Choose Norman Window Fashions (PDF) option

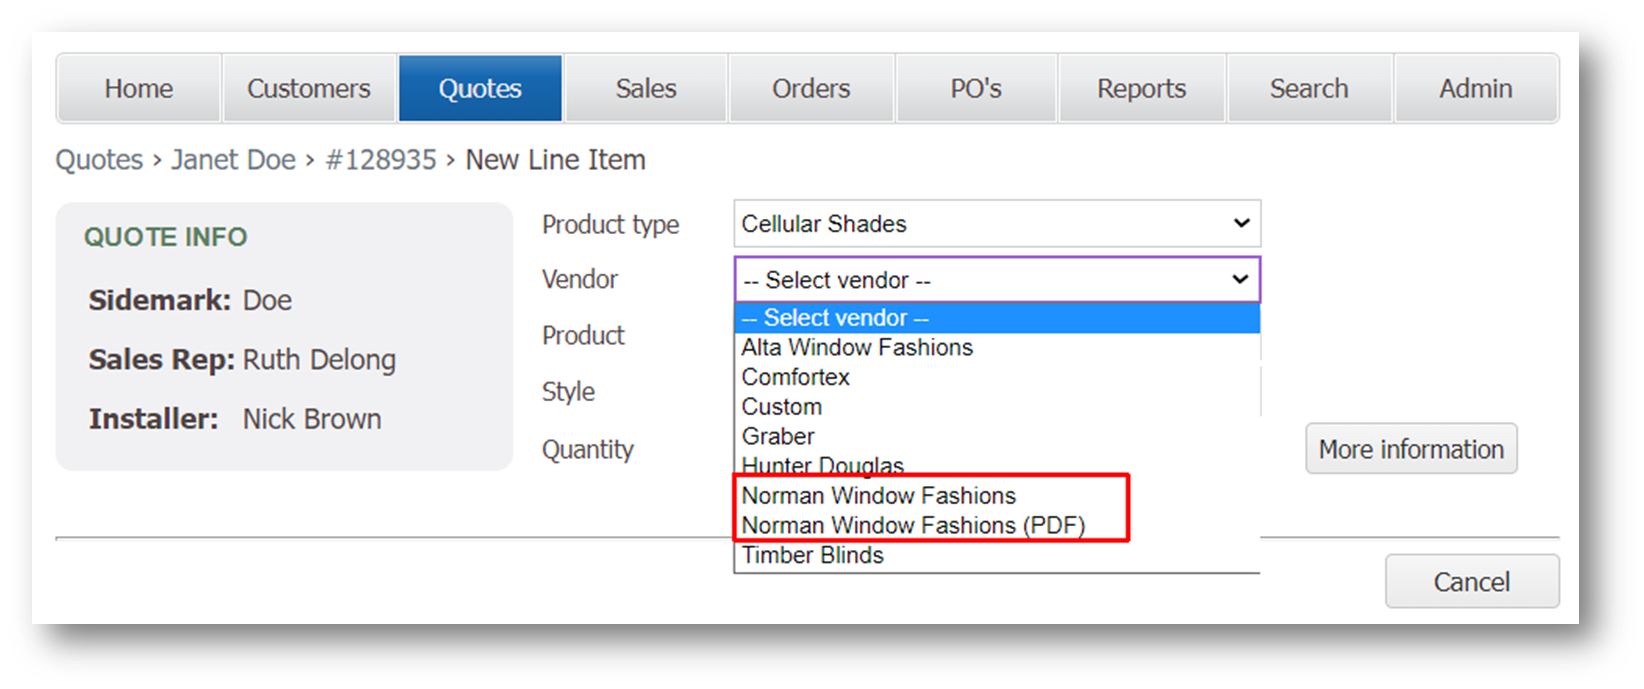[x=912, y=525]
